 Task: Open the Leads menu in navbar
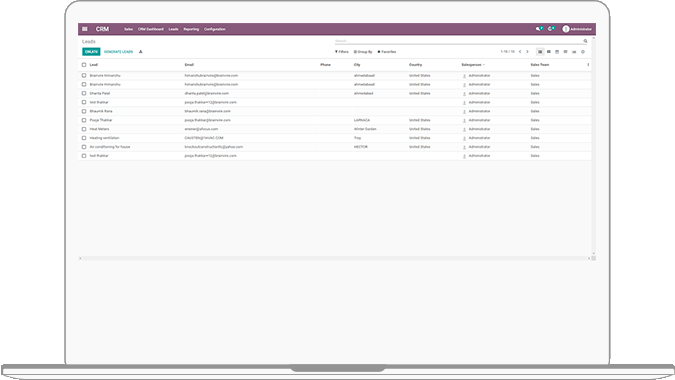[x=173, y=29]
